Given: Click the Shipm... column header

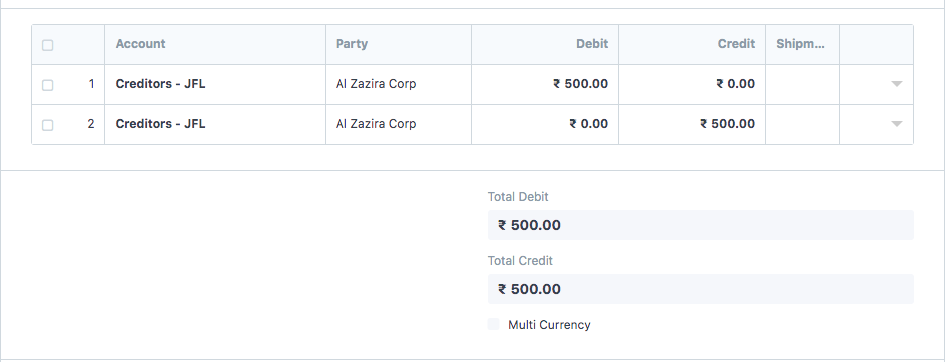Looking at the screenshot, I should [802, 45].
